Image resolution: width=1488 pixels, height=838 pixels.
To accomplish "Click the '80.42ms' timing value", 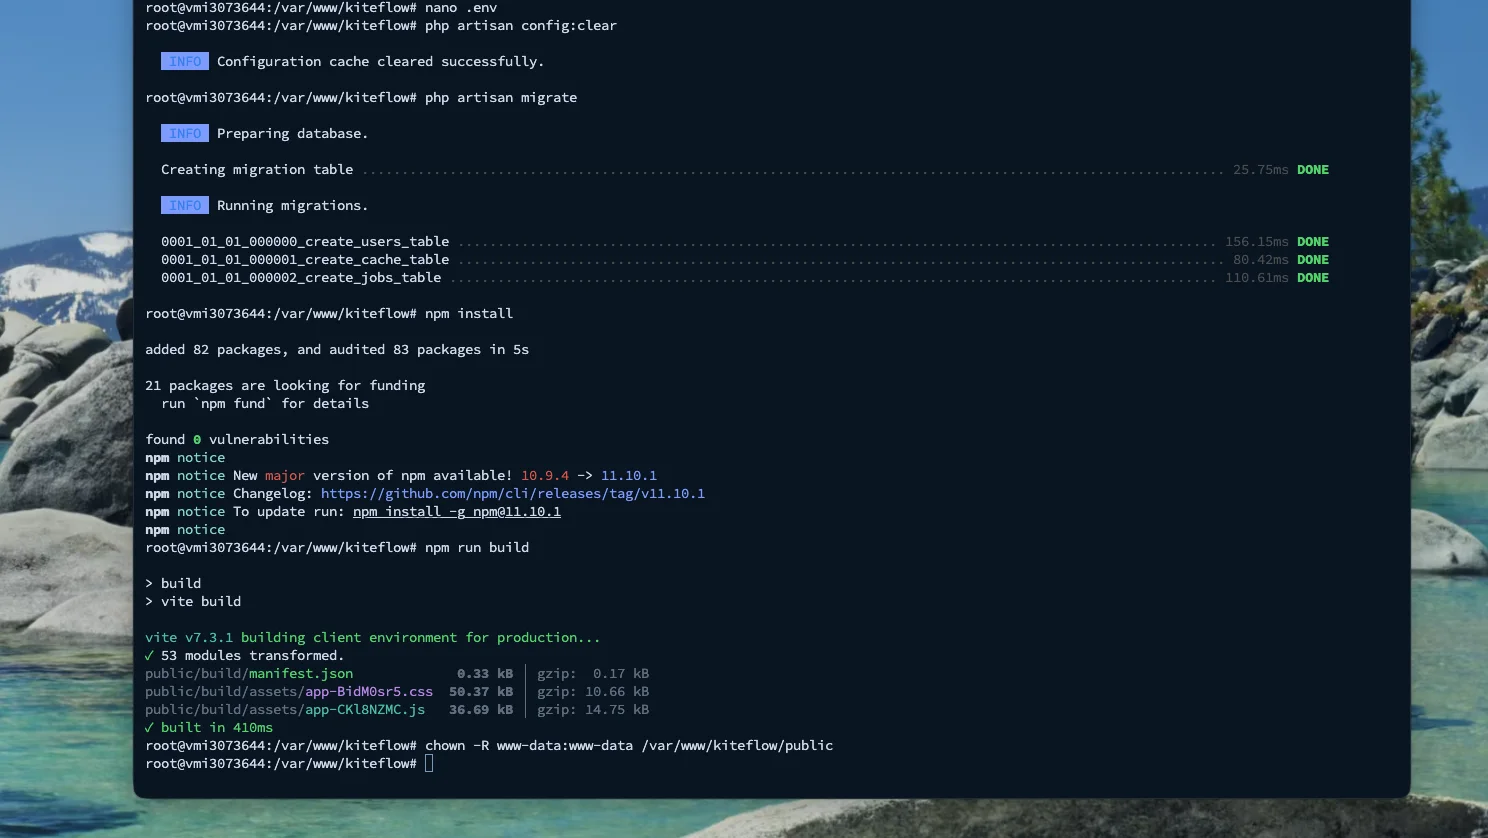I will [1261, 259].
